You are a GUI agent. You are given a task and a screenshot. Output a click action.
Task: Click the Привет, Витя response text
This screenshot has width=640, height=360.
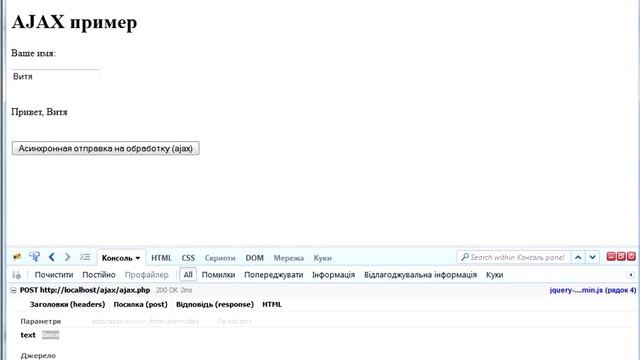(39, 112)
